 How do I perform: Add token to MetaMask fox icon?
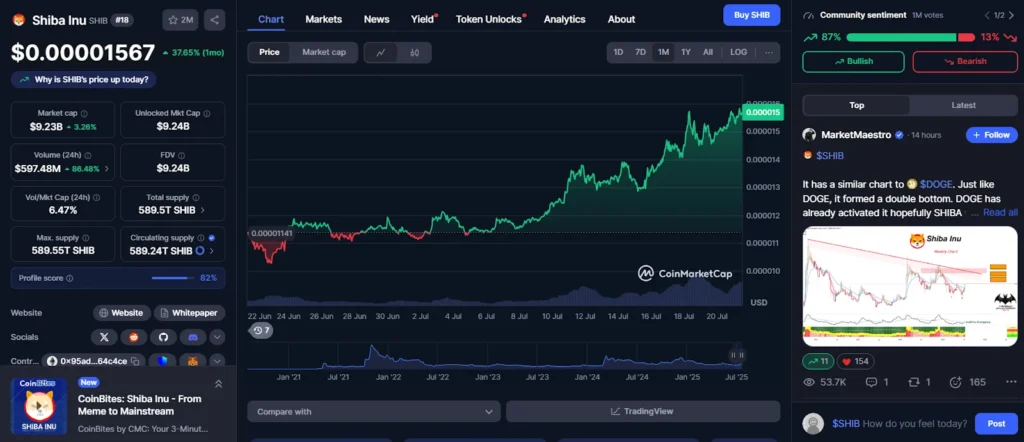click(193, 361)
